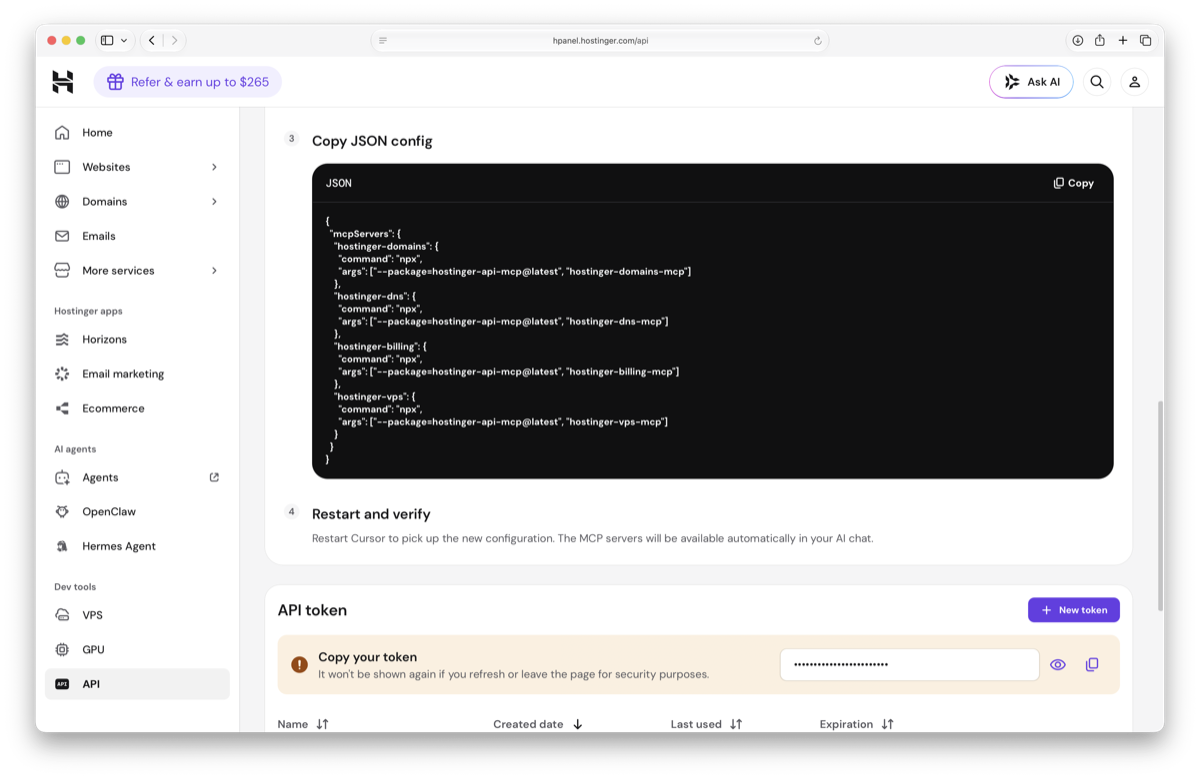
Task: Click the More services icon
Action: coord(62,270)
